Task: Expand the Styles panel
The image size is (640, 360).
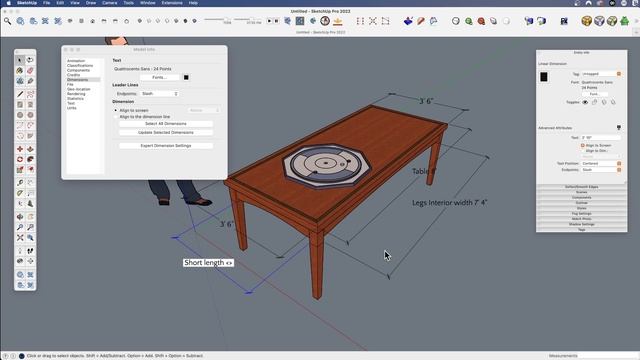Action: 582,208
